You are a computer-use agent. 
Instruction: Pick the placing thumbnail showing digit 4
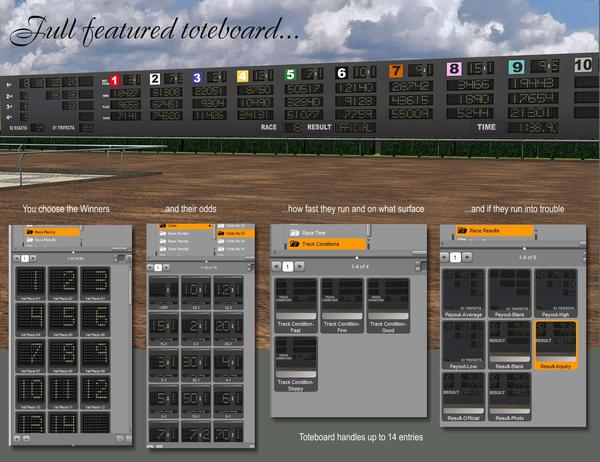click(31, 320)
